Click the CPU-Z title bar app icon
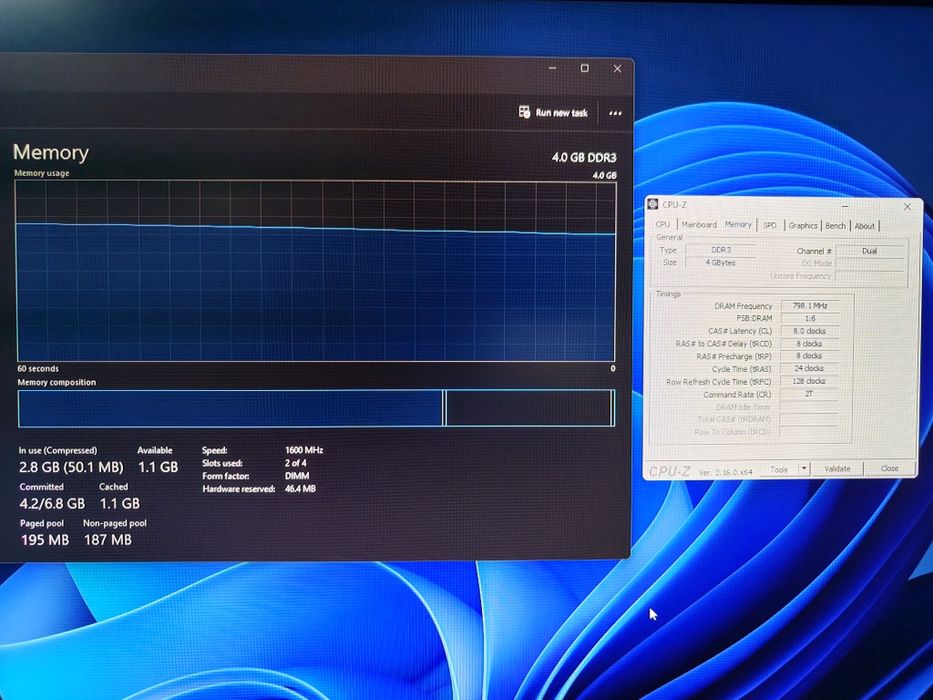The image size is (933, 700). 653,204
